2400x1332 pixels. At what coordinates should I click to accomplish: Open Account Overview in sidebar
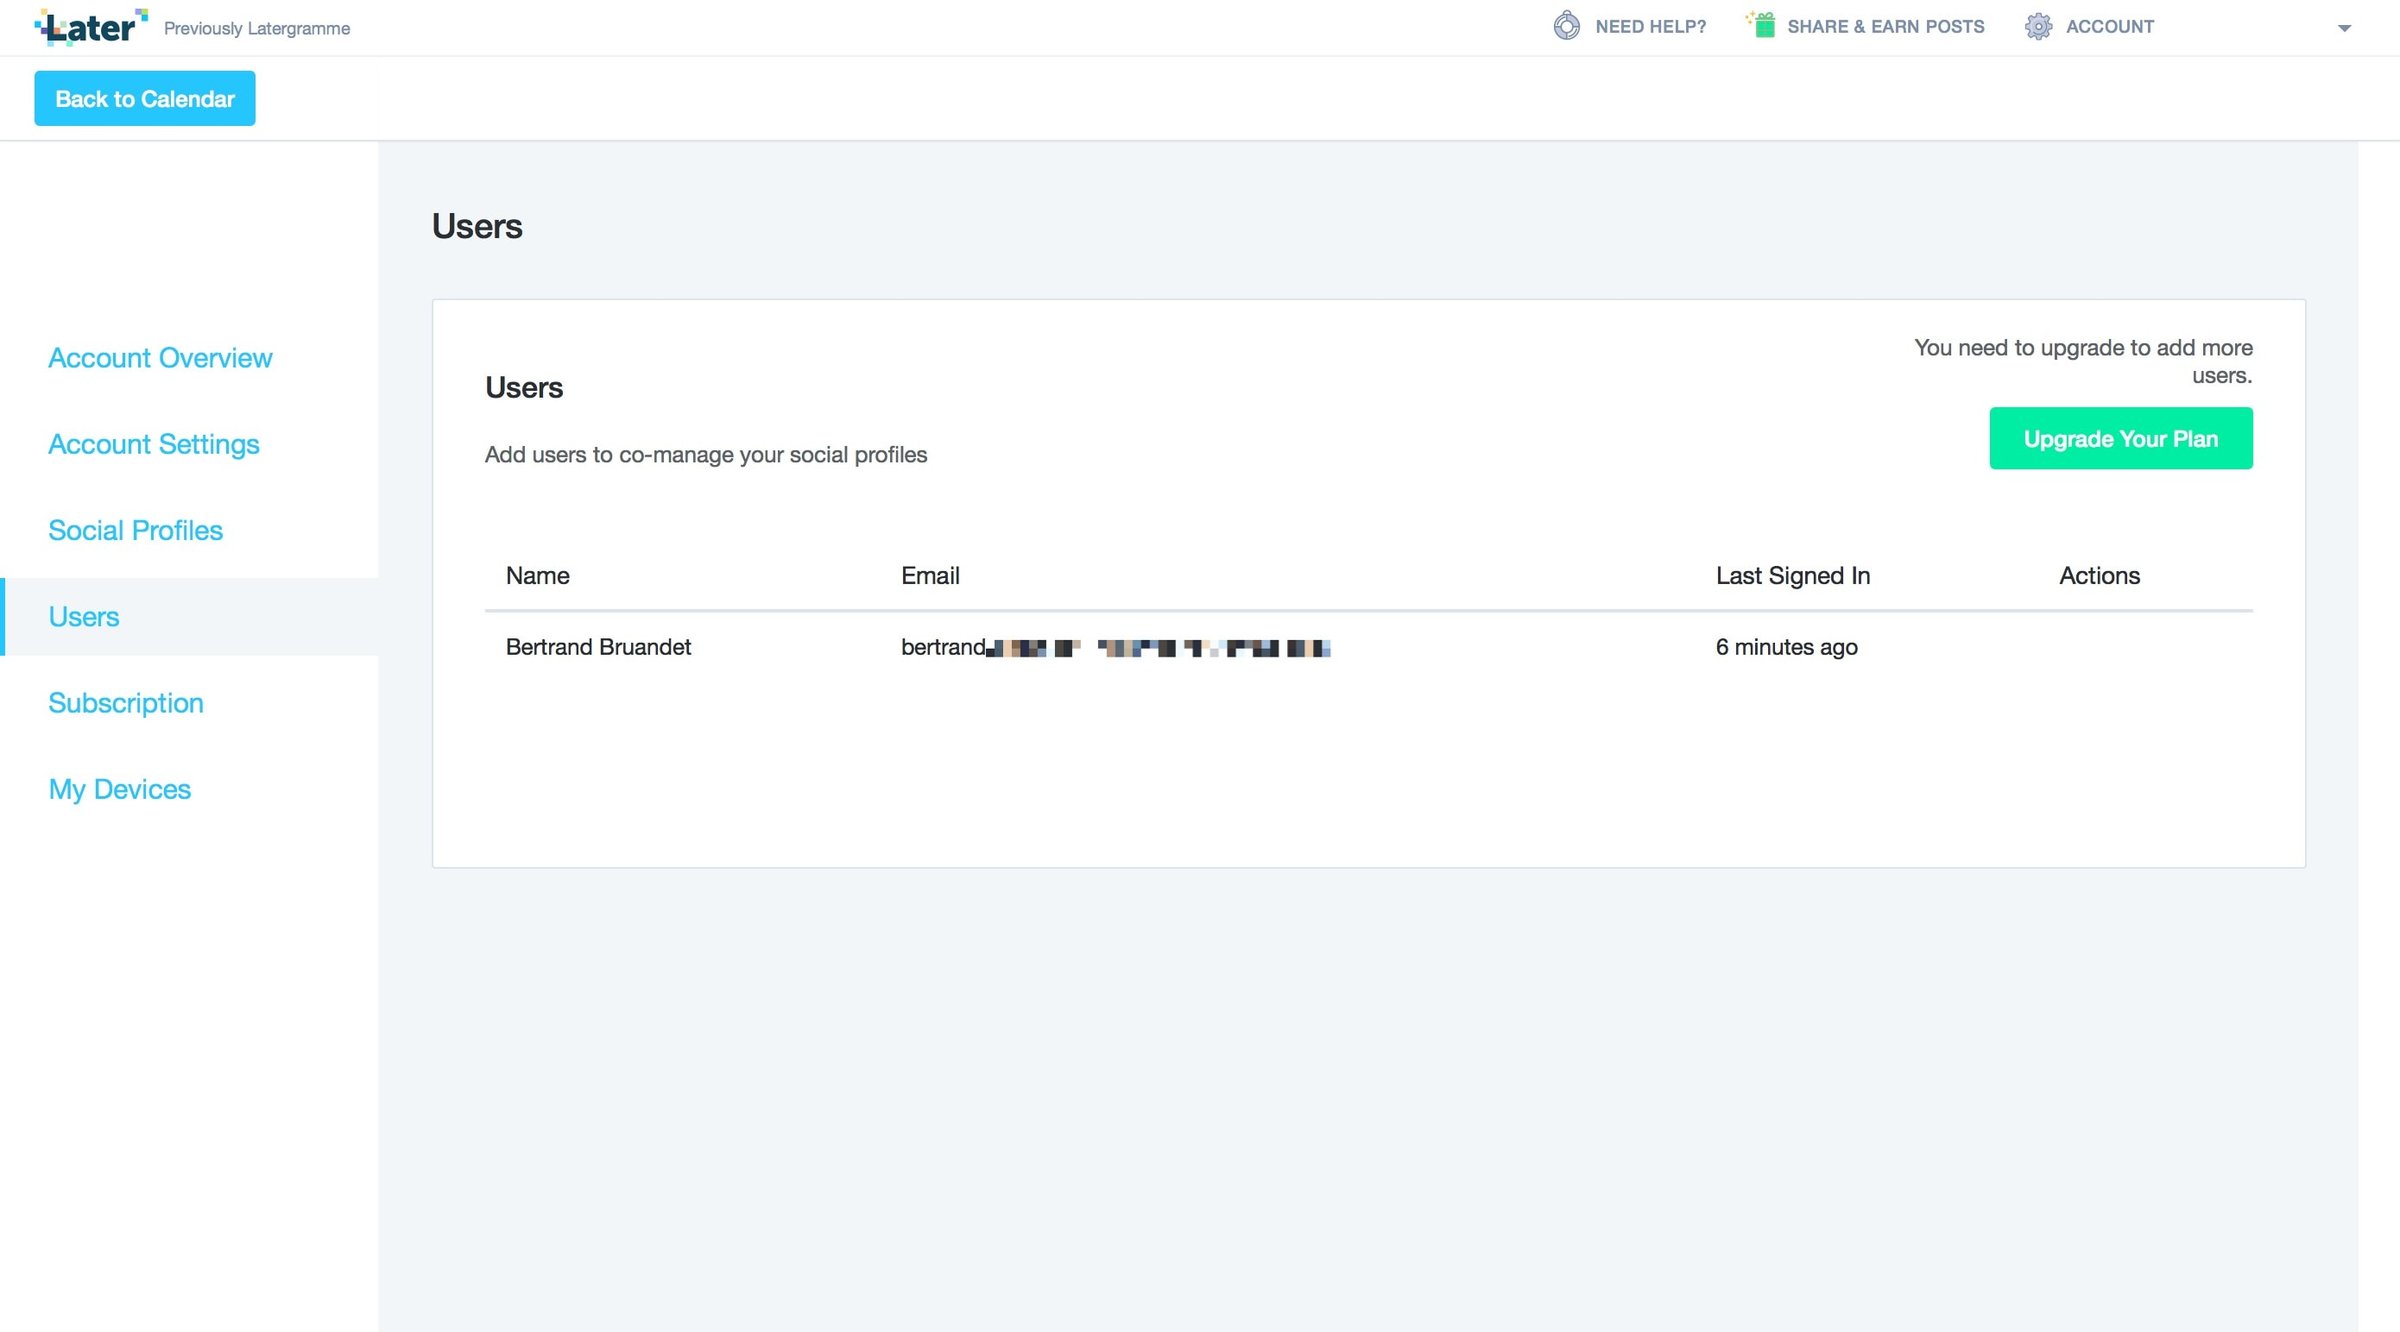coord(160,358)
